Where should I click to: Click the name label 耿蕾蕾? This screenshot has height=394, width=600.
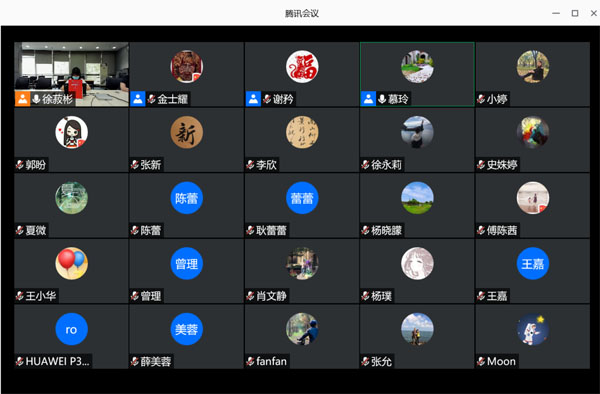point(271,230)
